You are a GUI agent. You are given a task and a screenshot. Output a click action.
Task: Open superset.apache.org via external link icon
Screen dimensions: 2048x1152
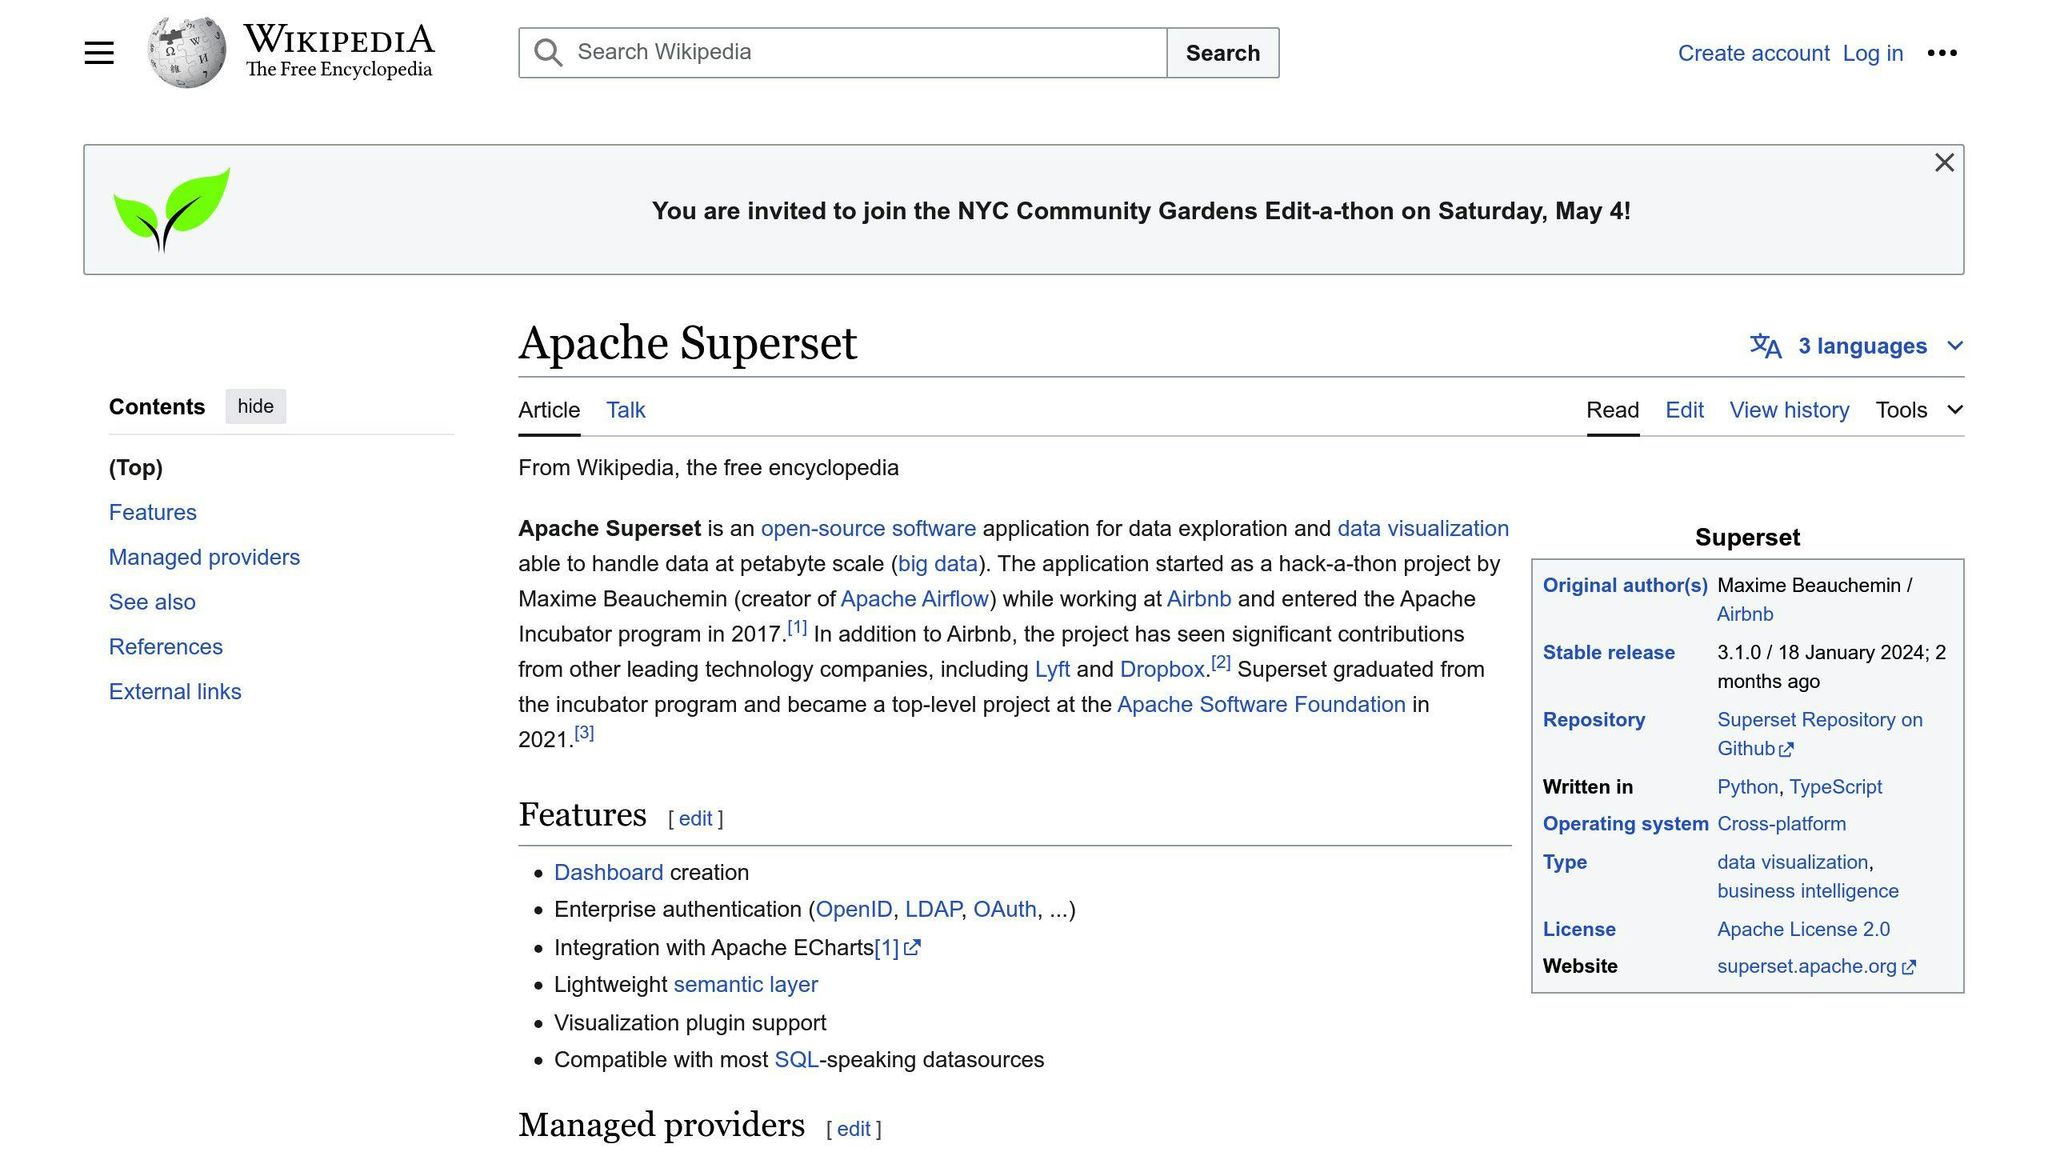(1909, 967)
